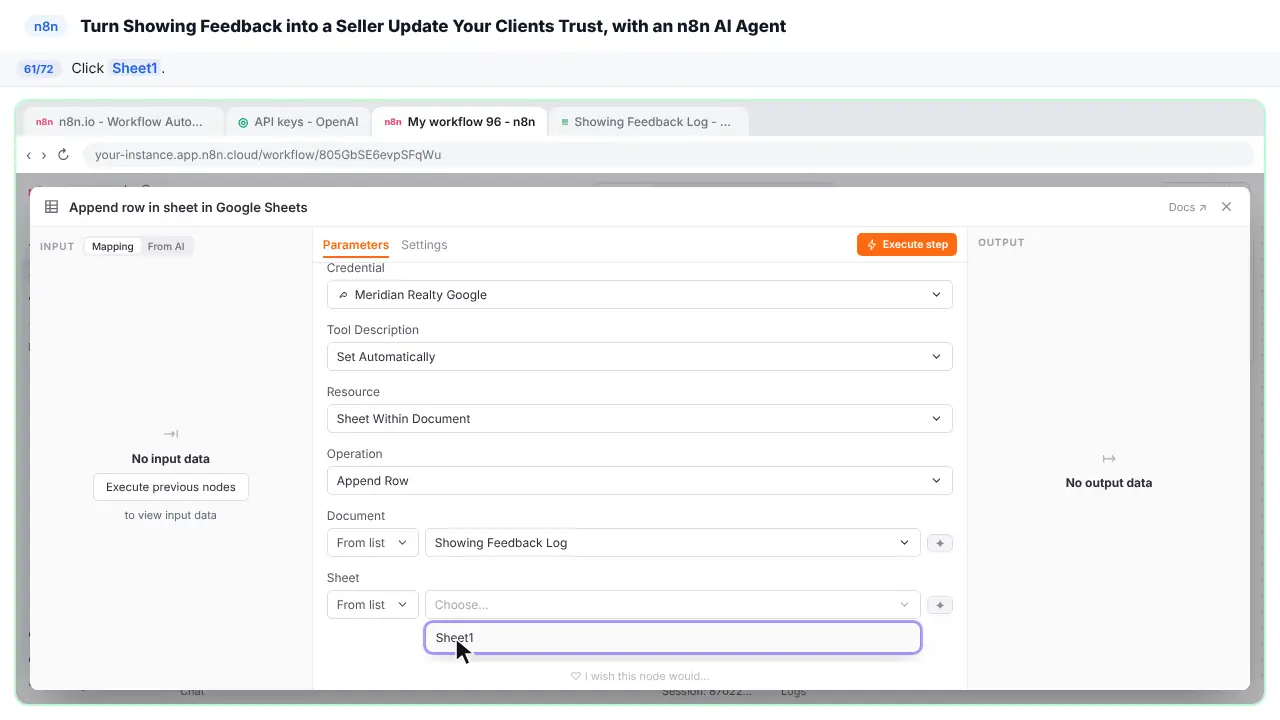Viewport: 1280px width, 720px height.
Task: Select Sheet1 from the sheet list
Action: 673,638
